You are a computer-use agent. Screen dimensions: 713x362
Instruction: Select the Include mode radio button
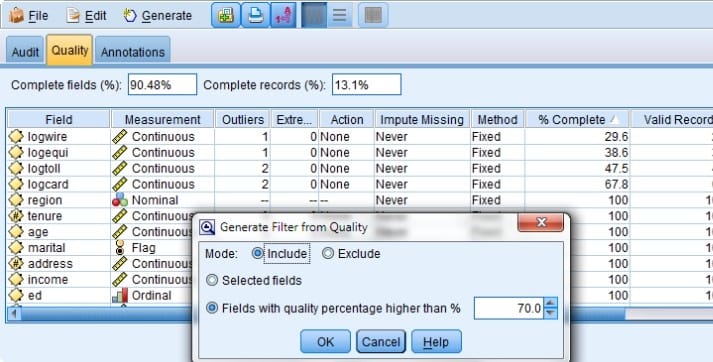(x=258, y=253)
